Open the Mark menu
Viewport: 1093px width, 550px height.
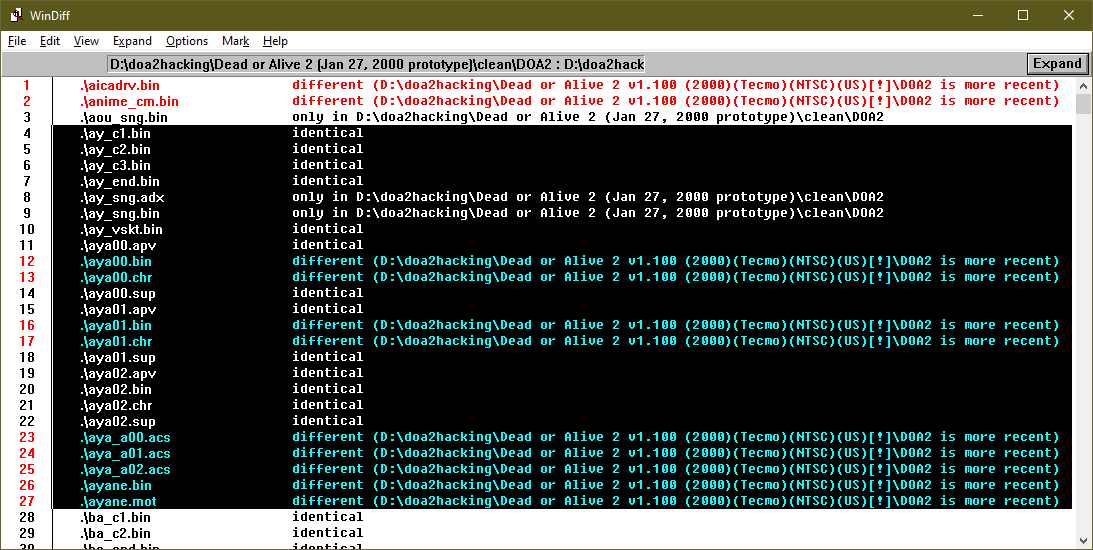[236, 41]
